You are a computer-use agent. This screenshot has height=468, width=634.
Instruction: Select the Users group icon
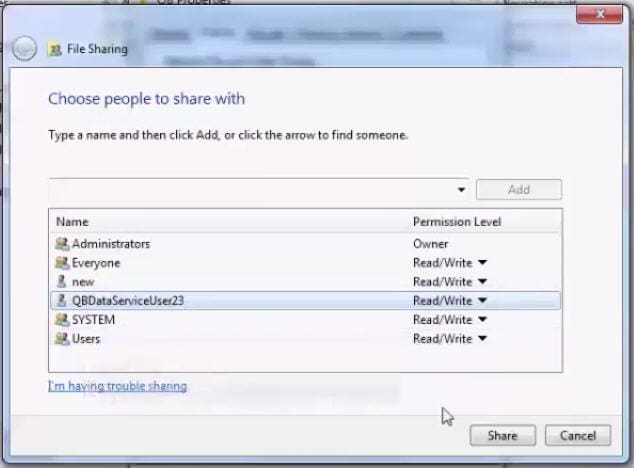click(x=62, y=339)
